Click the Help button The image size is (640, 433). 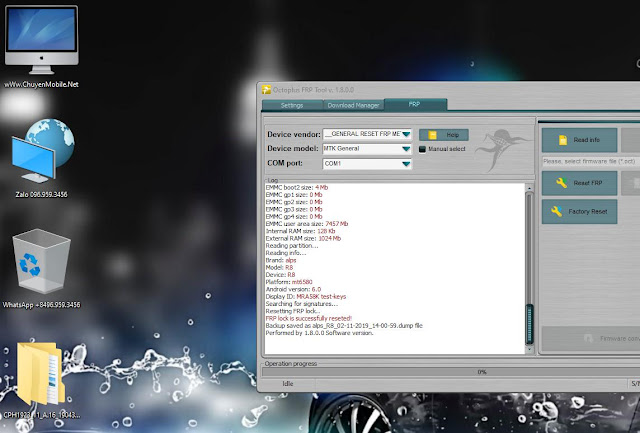tap(444, 135)
